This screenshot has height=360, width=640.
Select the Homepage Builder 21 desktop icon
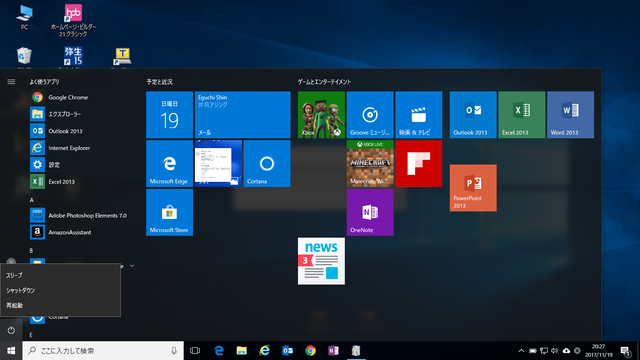click(x=73, y=20)
